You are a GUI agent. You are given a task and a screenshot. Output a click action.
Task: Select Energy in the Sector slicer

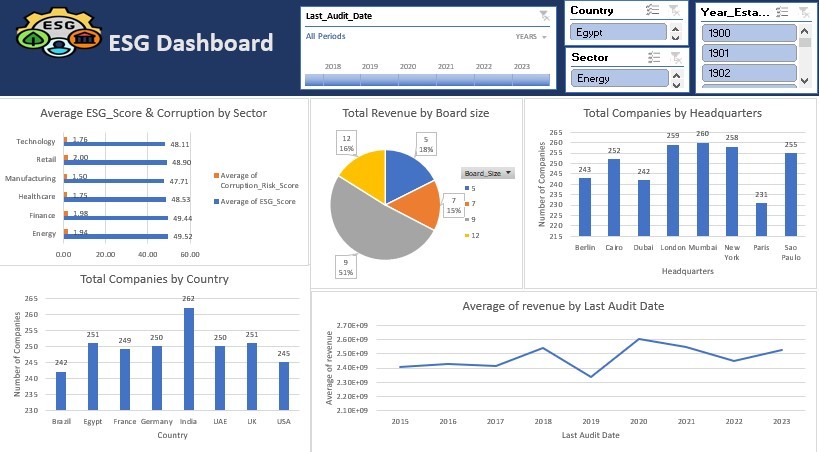pos(619,78)
